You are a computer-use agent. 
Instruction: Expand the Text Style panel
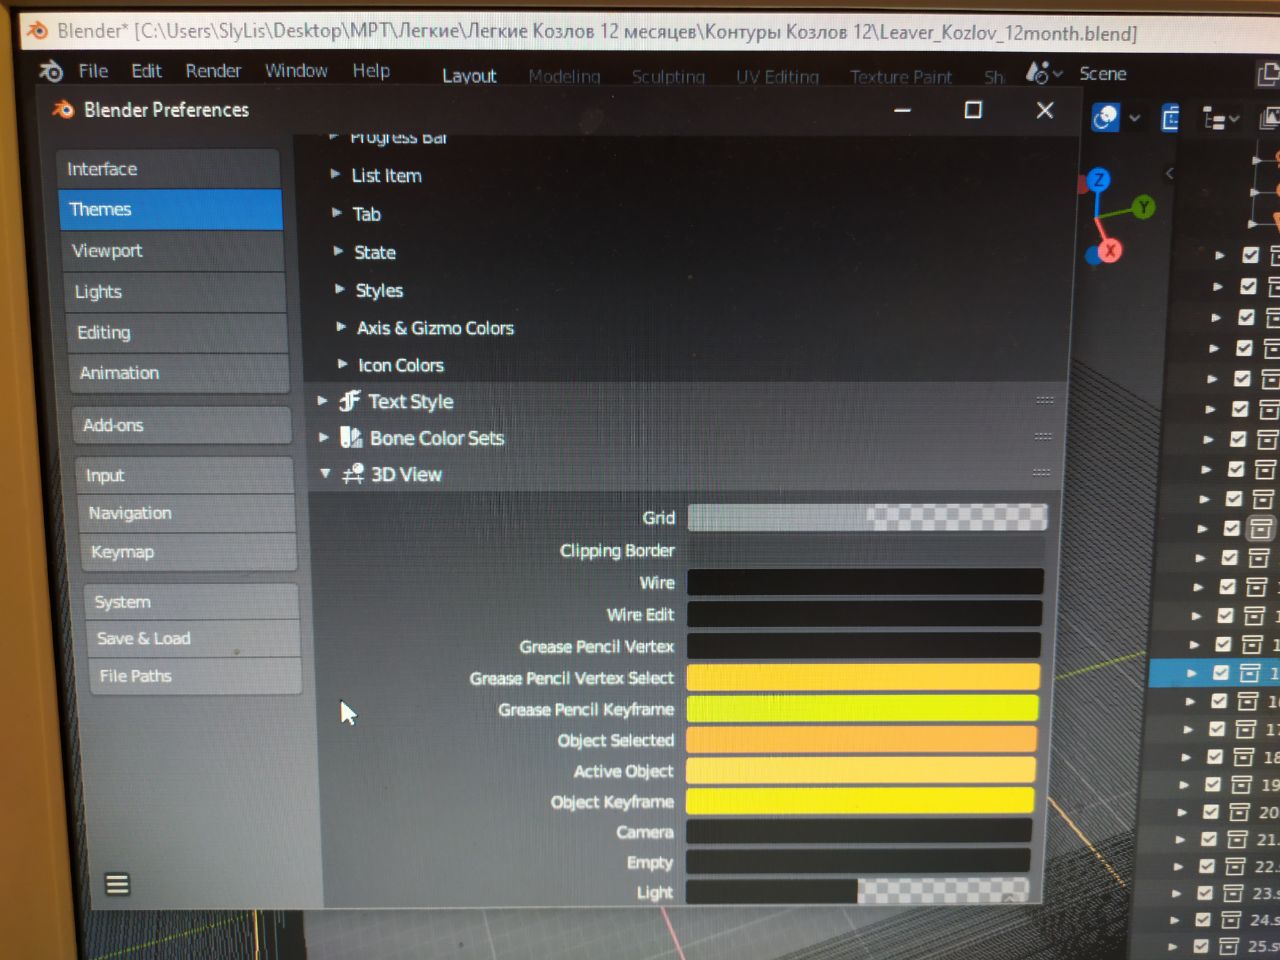(323, 400)
